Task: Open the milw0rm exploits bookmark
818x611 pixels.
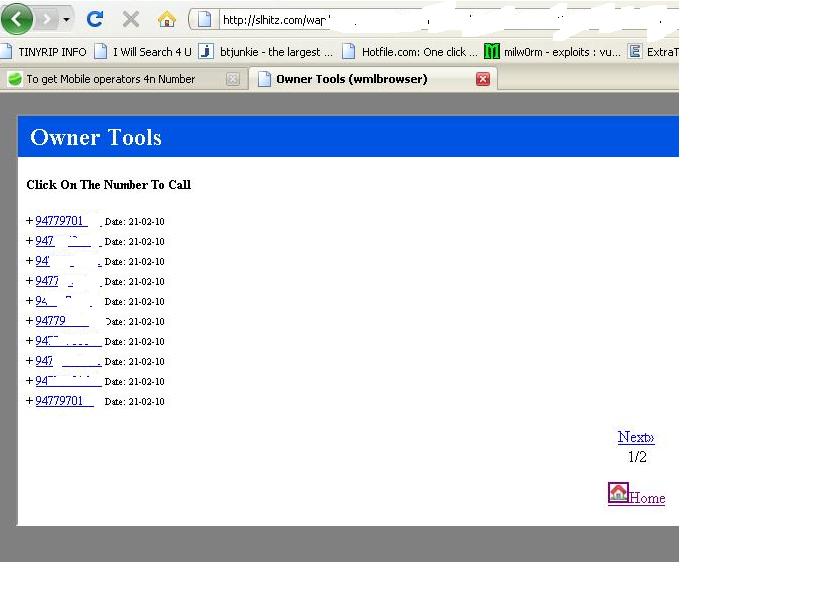Action: coord(553,51)
